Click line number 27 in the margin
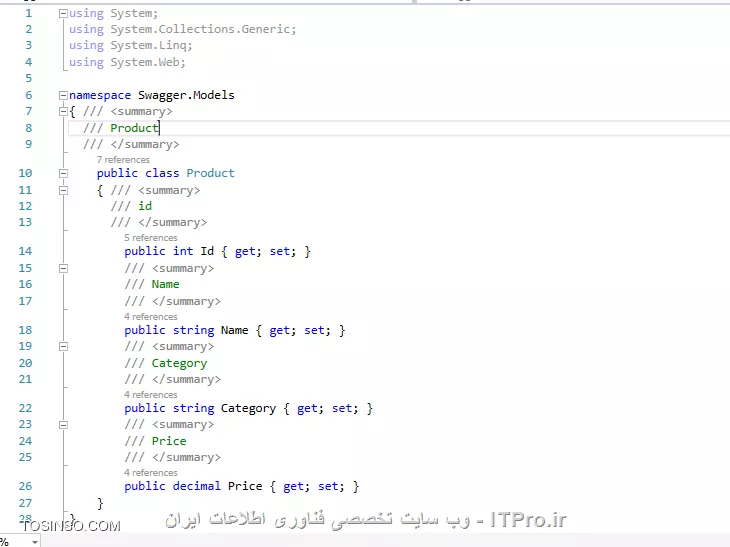The width and height of the screenshot is (730, 547). click(25, 503)
